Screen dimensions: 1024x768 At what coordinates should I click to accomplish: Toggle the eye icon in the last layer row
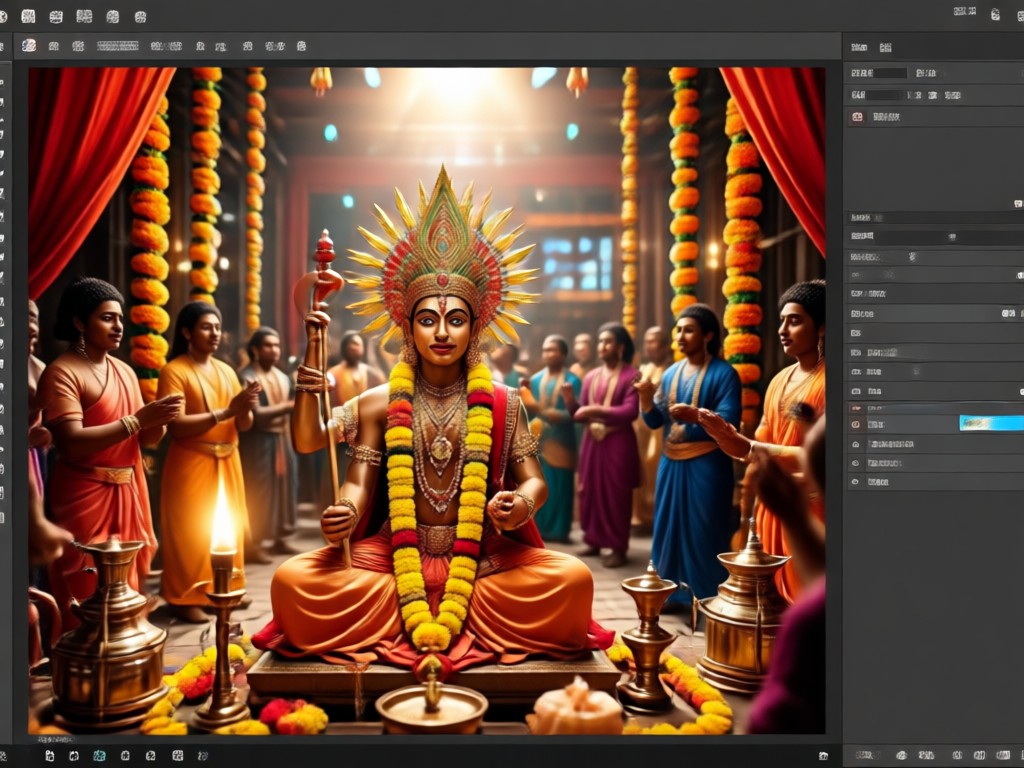tap(856, 482)
